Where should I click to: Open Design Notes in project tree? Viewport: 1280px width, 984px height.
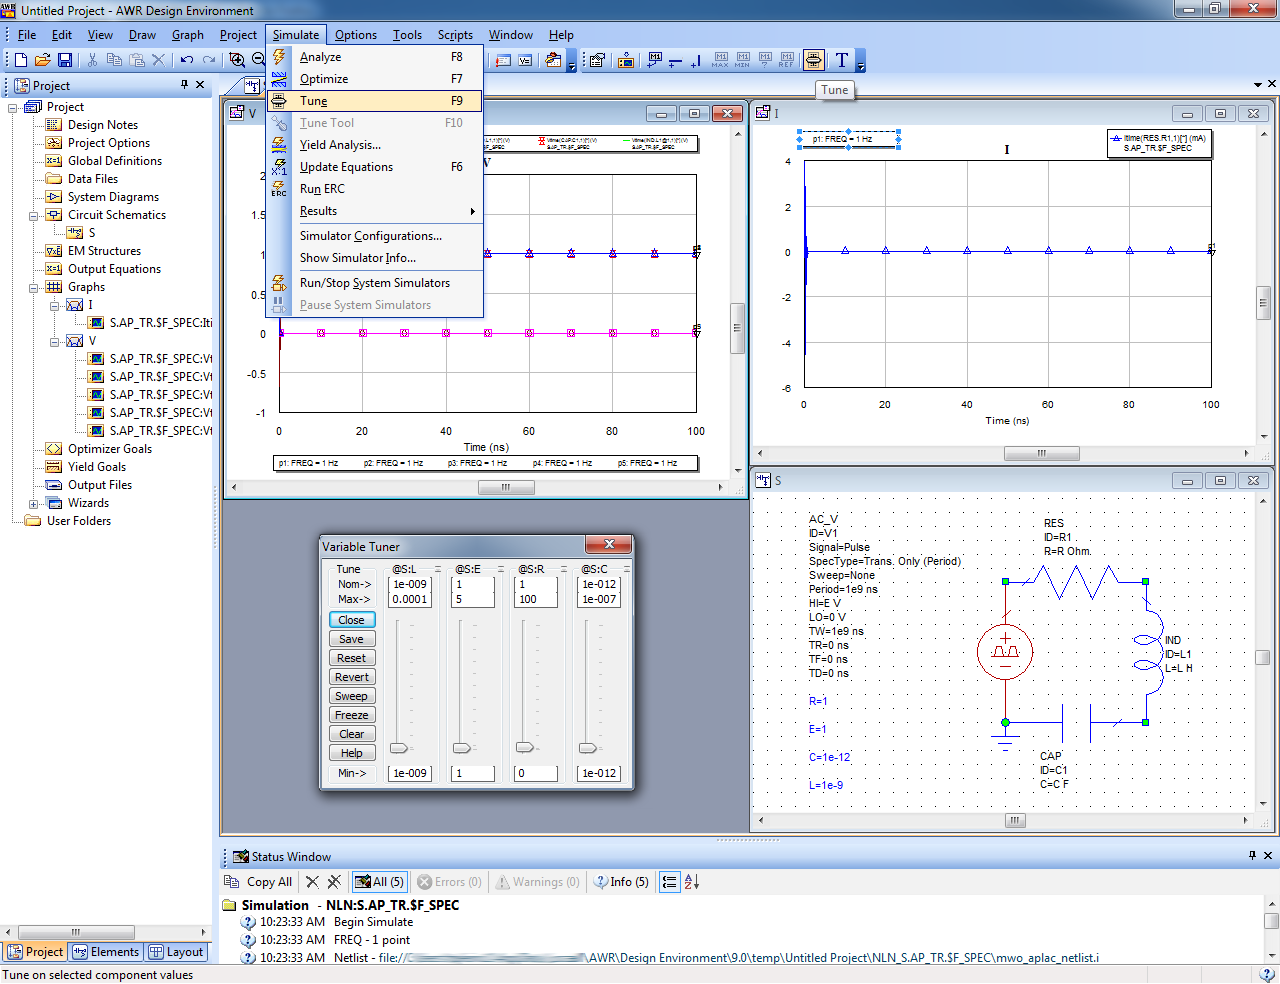[102, 125]
